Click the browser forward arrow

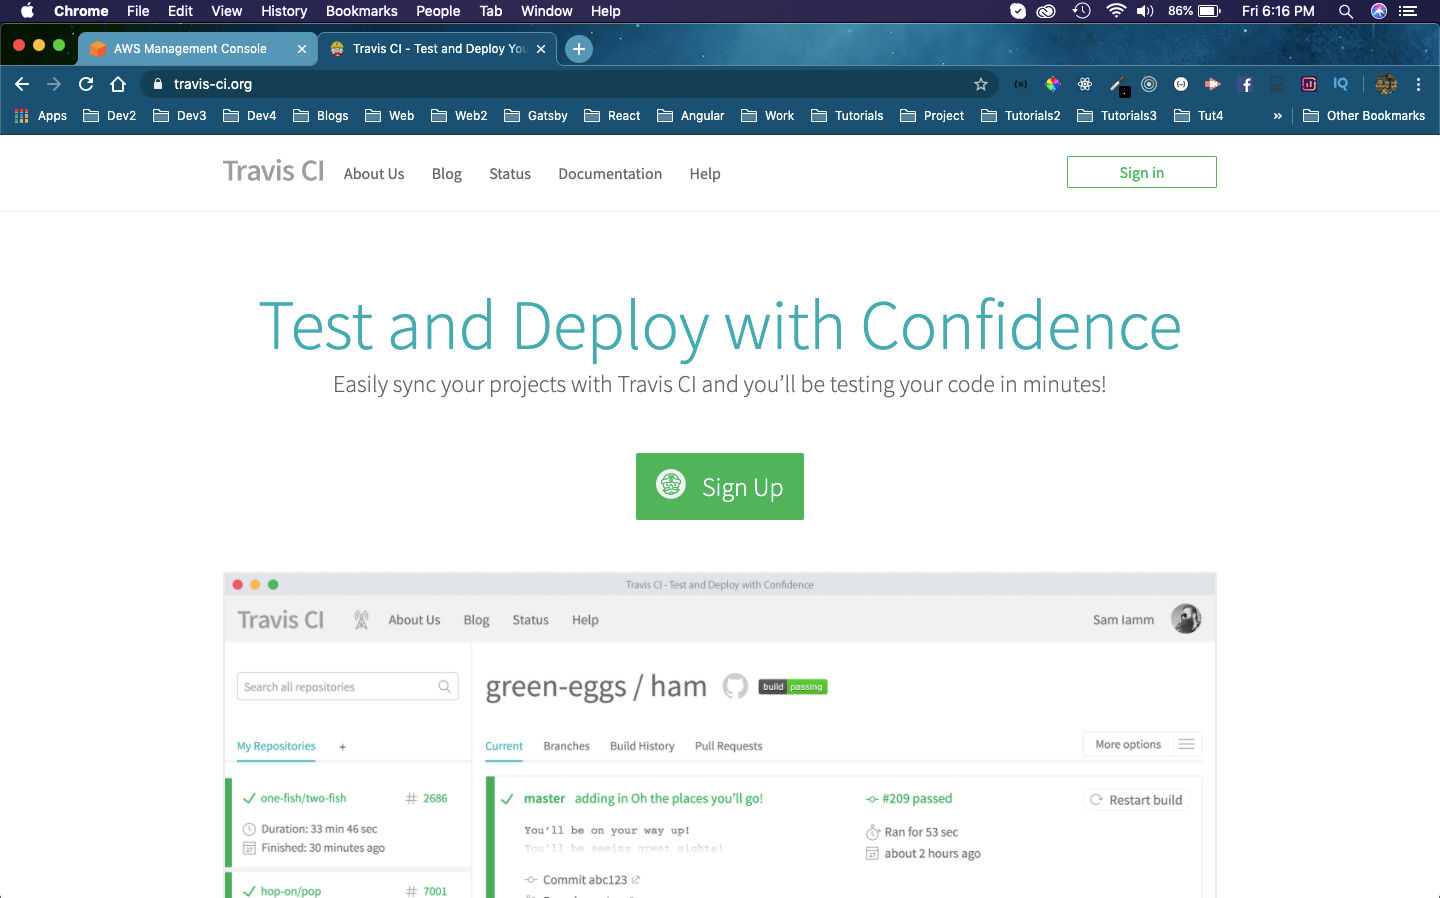(54, 84)
